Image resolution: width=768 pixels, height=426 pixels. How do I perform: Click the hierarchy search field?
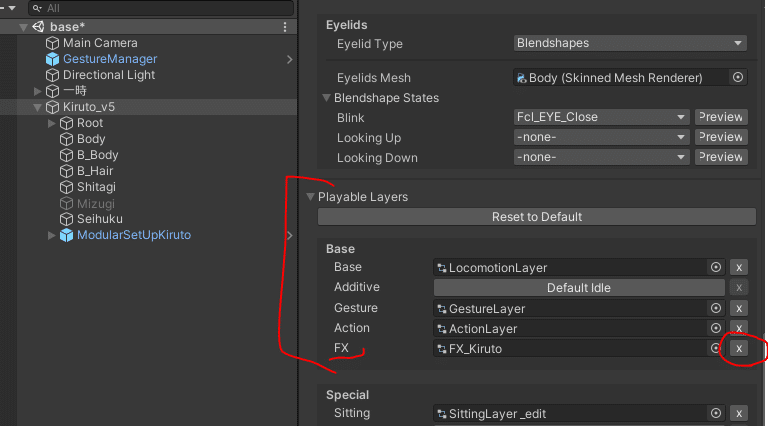click(x=161, y=8)
